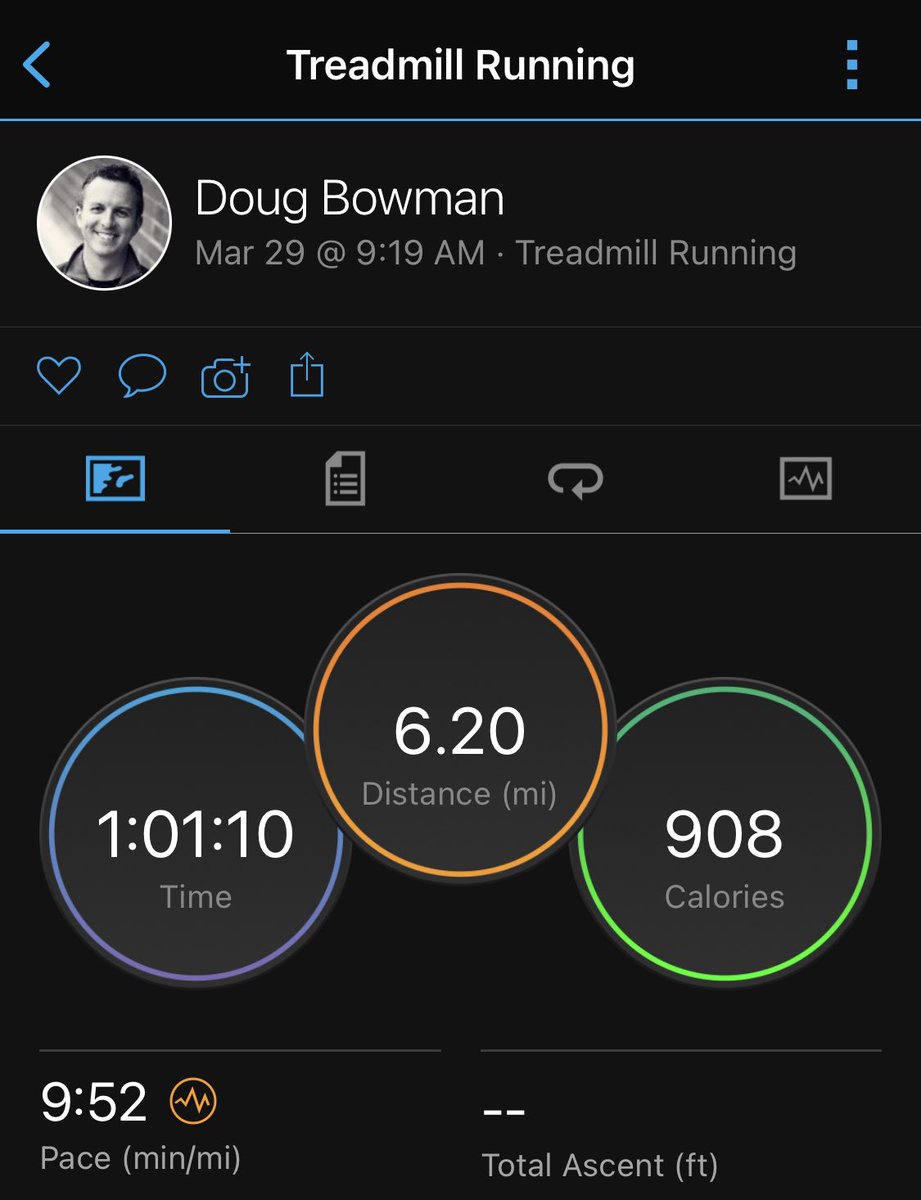Open the Charts graph tab

[x=805, y=479]
